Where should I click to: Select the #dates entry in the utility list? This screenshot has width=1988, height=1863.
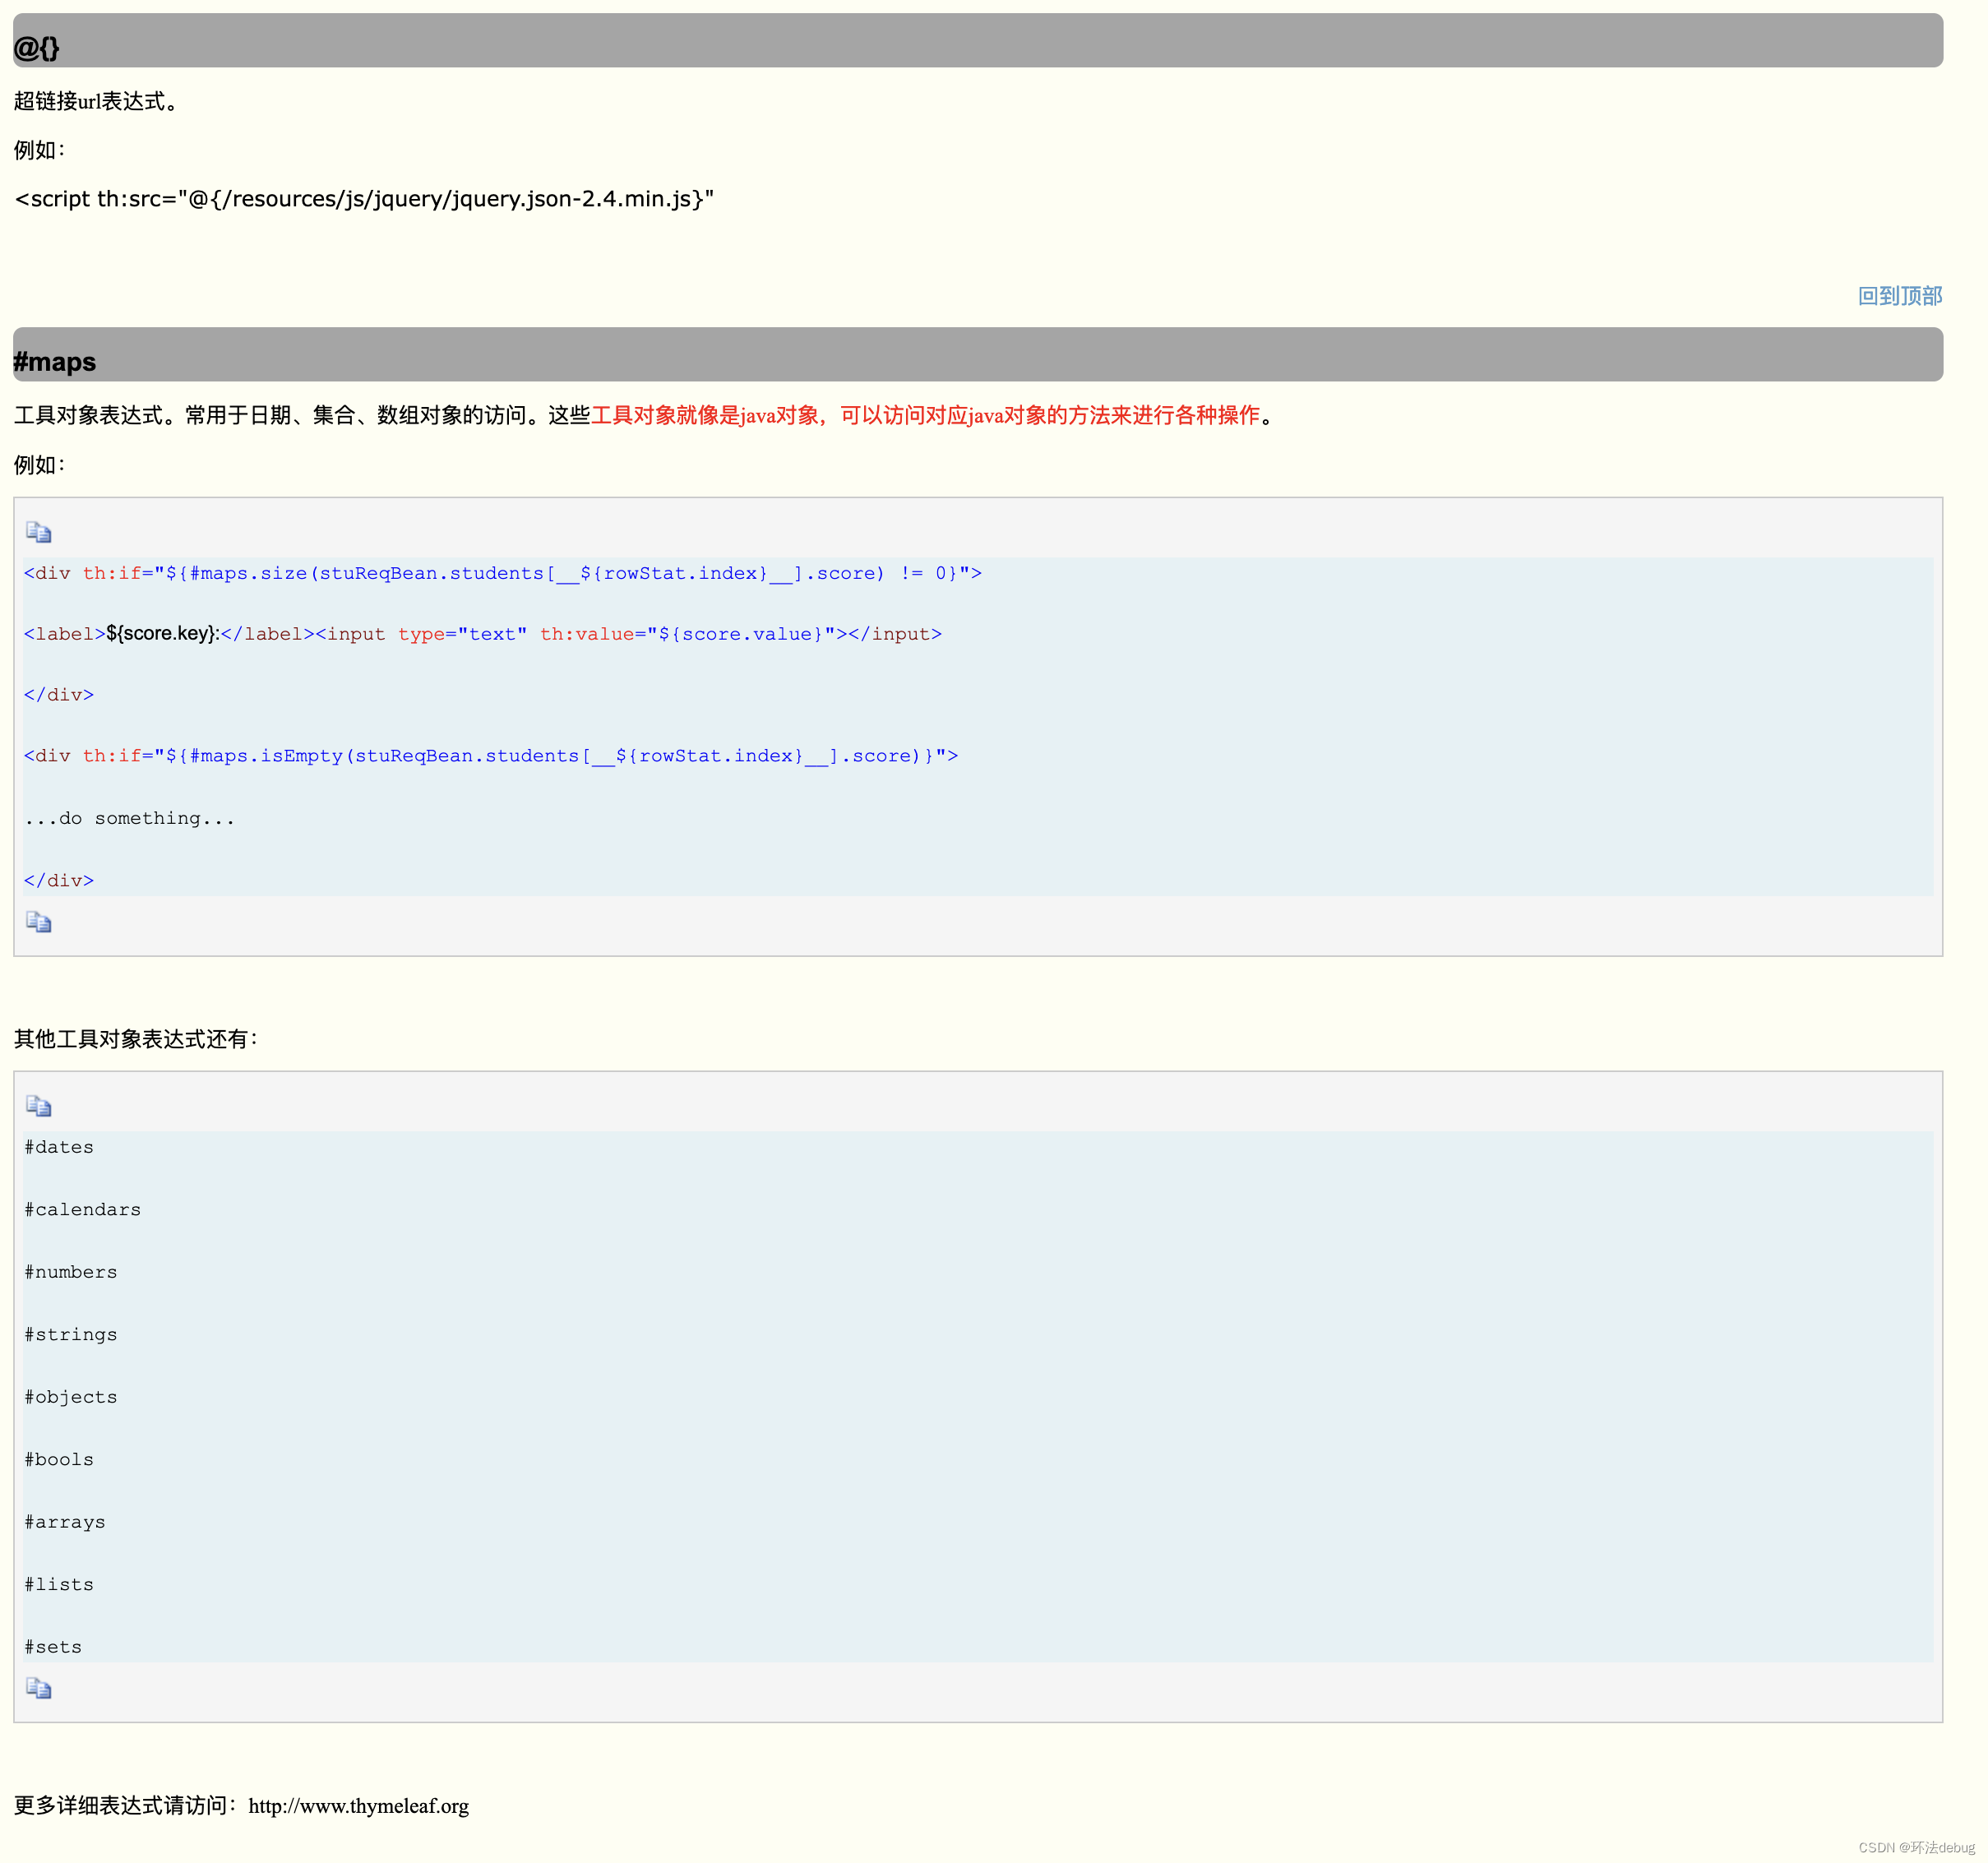pyautogui.click(x=58, y=1146)
